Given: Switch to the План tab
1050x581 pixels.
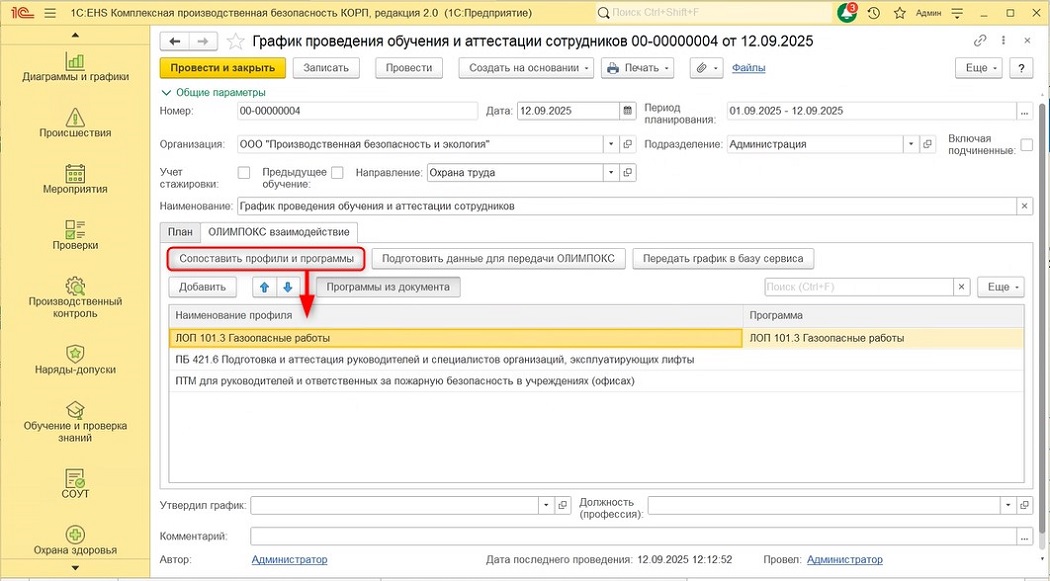Looking at the screenshot, I should [x=180, y=231].
